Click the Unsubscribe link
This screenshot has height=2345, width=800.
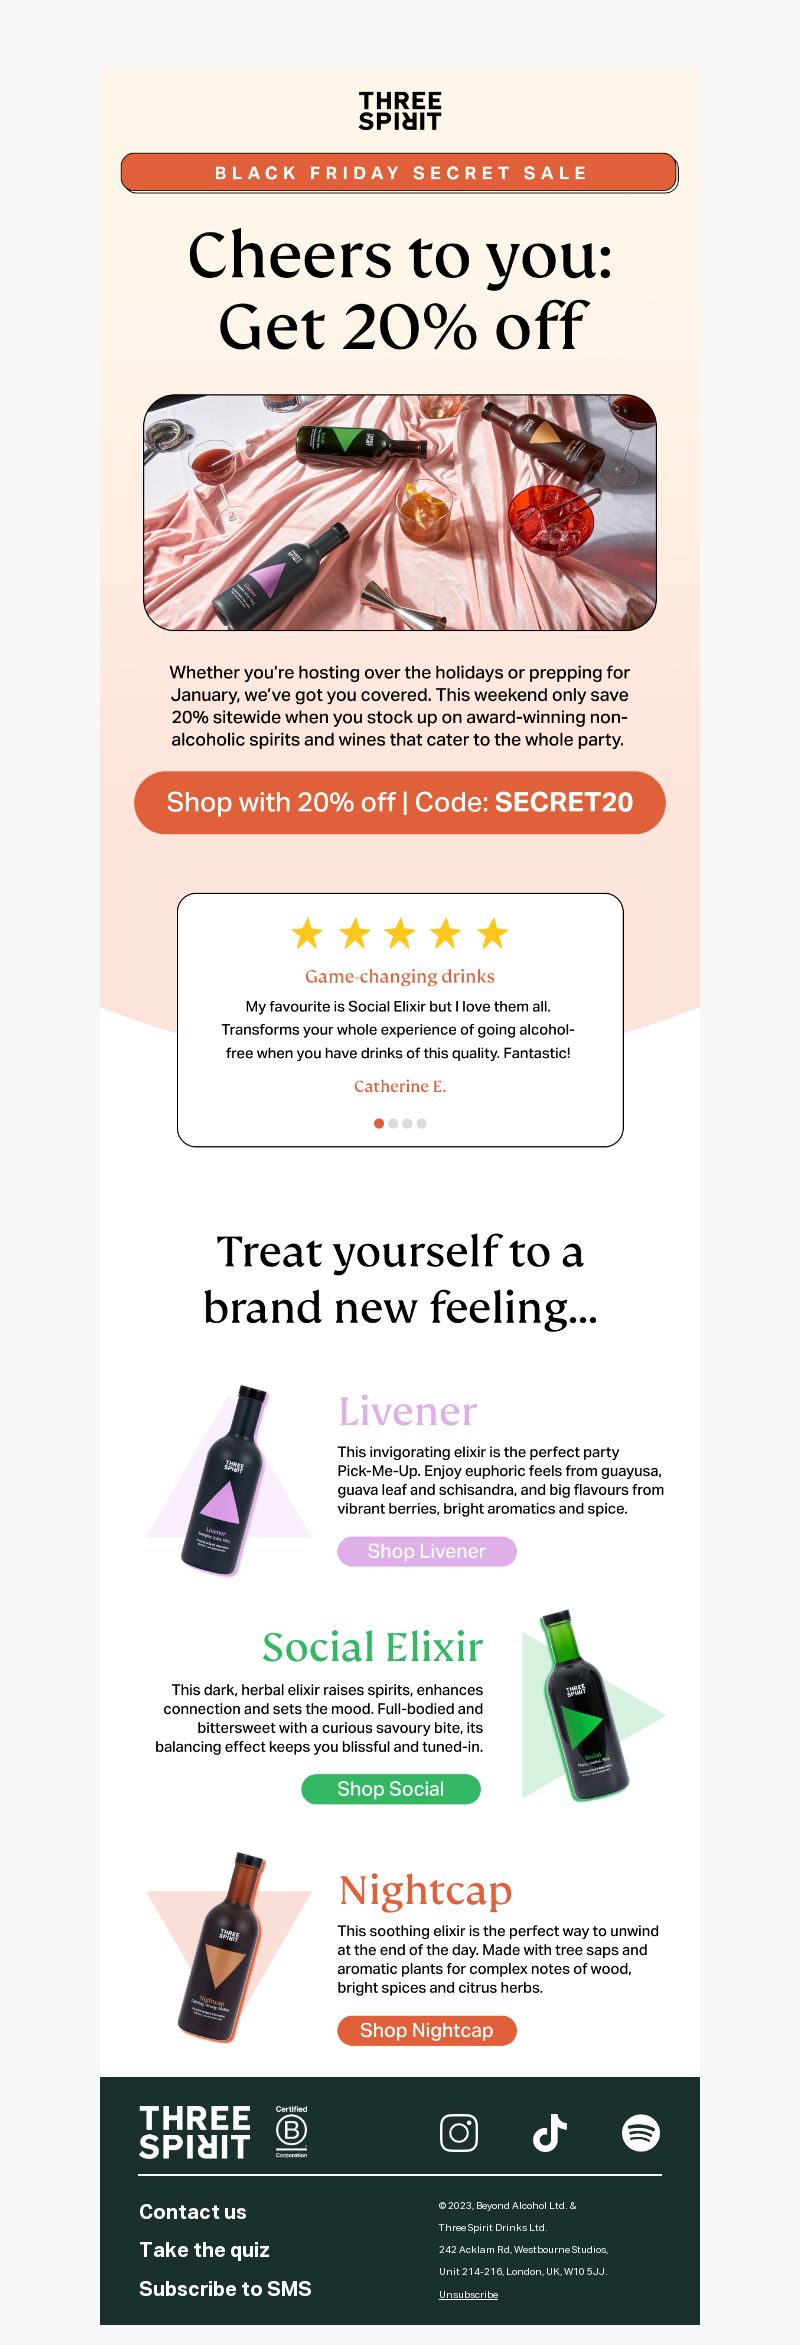468,2294
